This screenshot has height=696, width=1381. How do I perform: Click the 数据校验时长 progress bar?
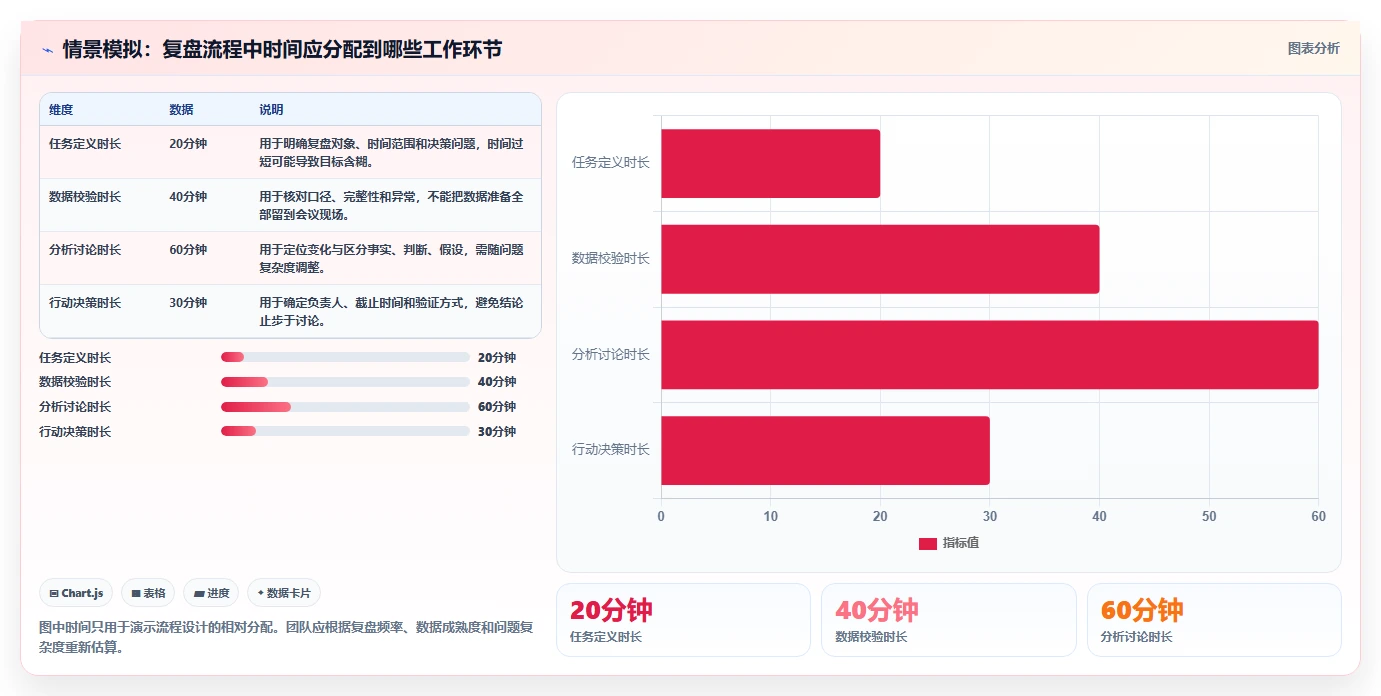point(345,382)
